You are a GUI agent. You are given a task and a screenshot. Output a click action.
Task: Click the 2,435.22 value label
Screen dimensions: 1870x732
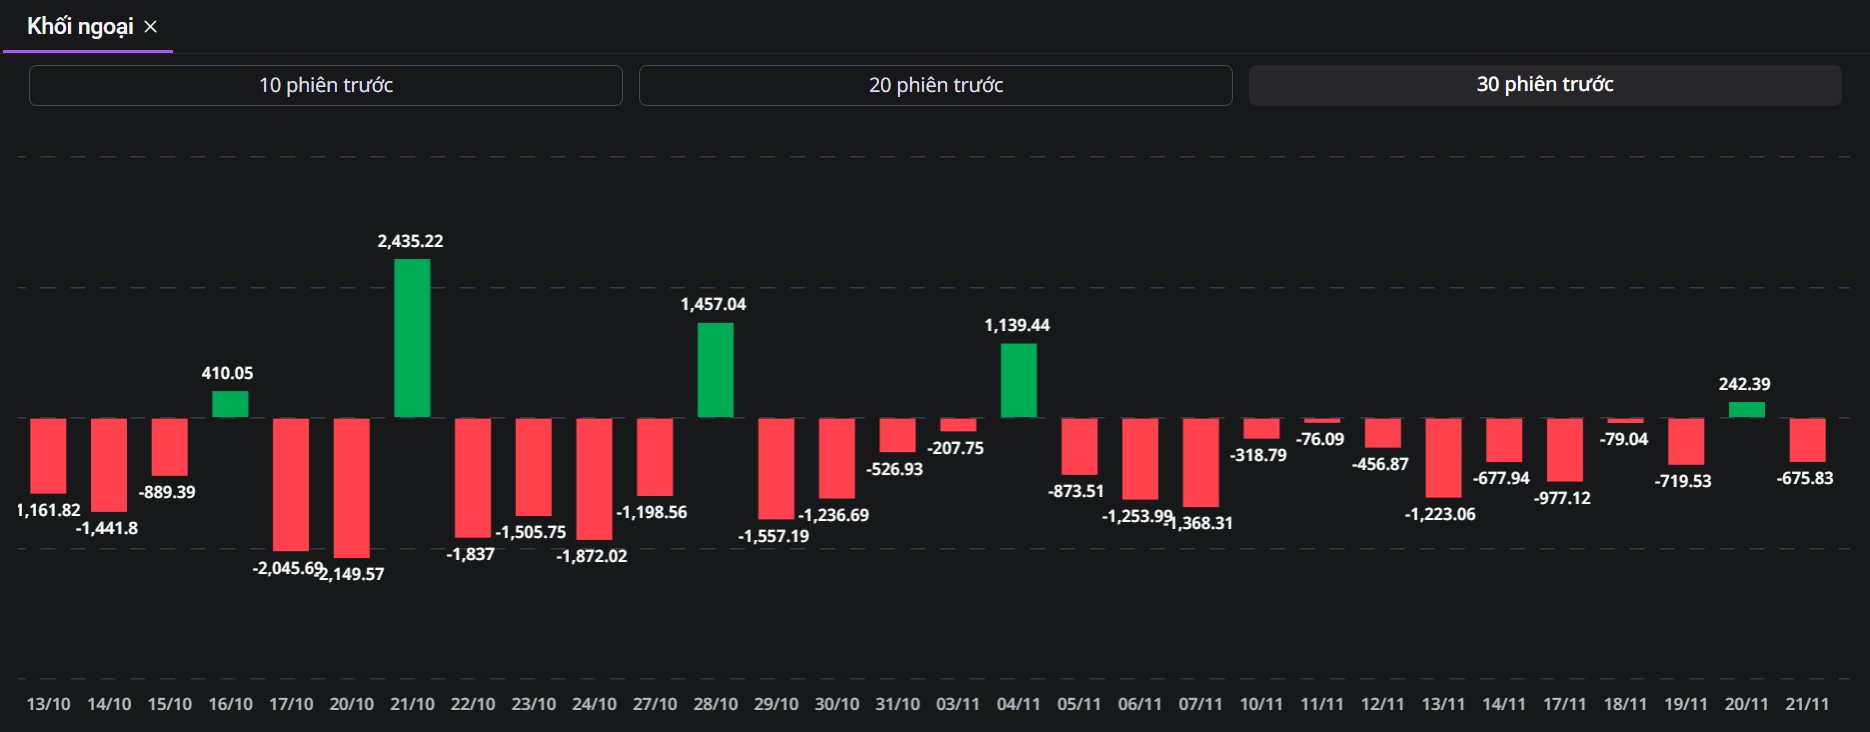410,241
